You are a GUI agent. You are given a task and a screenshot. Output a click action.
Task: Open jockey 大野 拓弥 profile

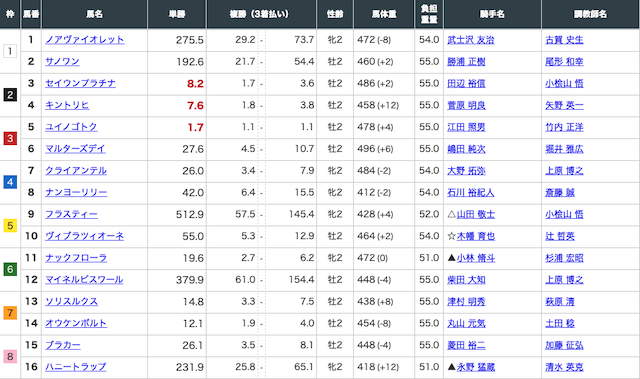click(466, 171)
